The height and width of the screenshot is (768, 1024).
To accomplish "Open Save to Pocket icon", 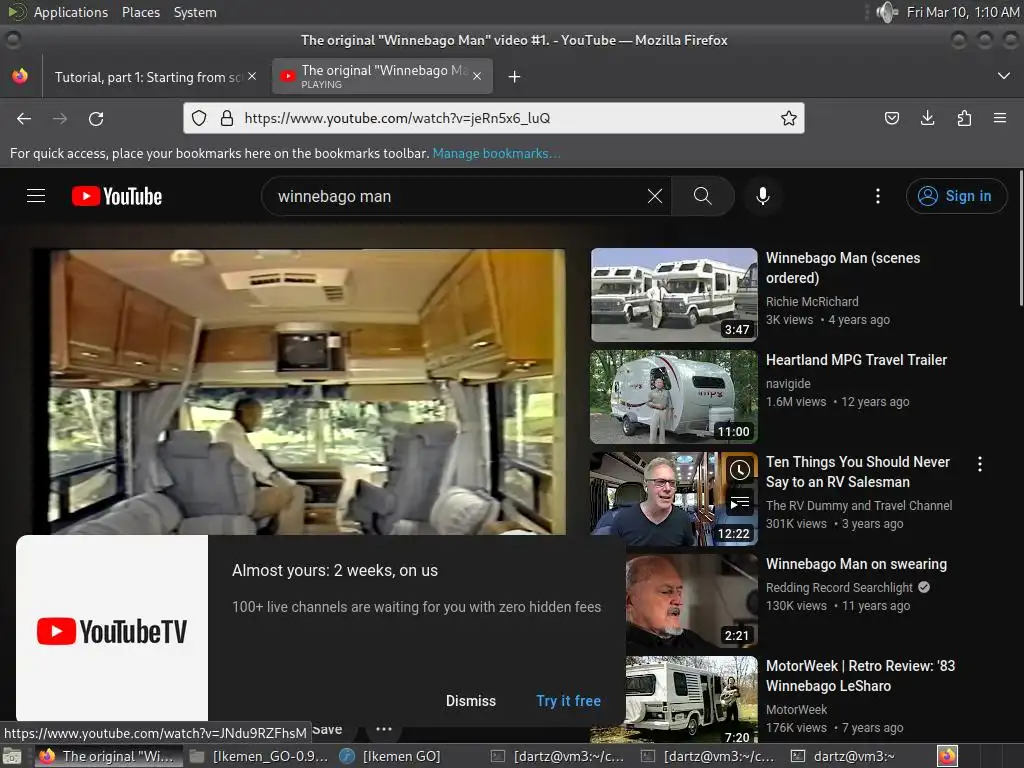I will pos(891,118).
